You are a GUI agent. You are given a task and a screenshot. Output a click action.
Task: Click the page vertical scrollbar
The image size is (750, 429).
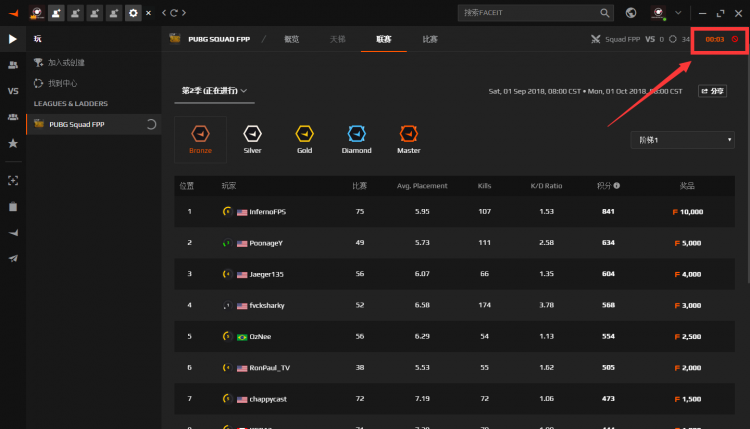tap(748, 167)
